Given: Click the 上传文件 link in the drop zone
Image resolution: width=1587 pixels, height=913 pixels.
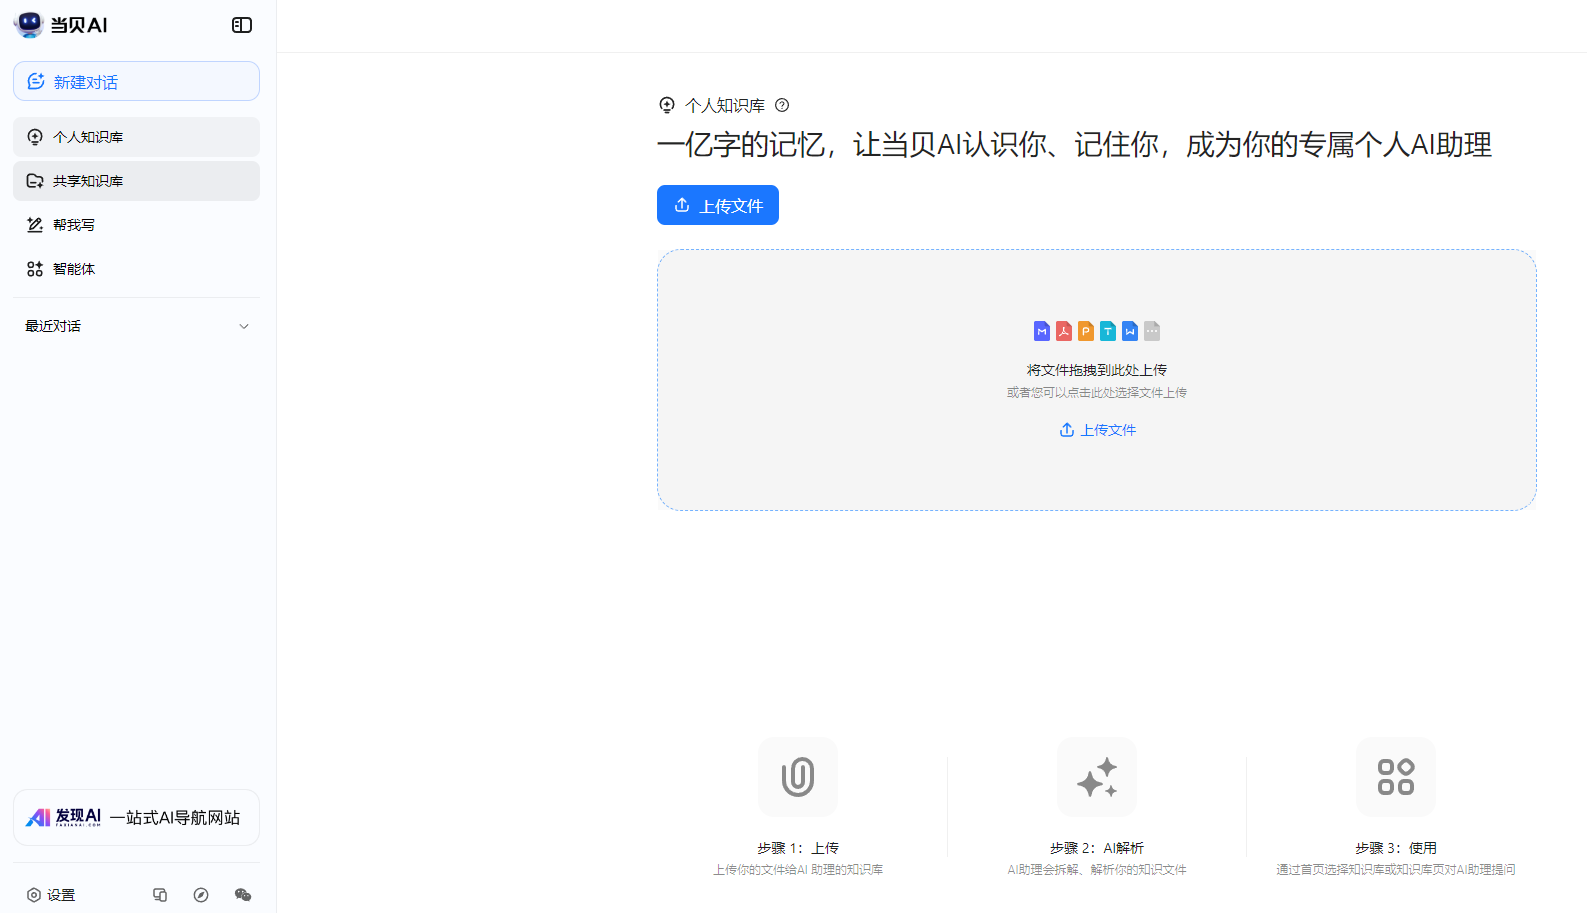Looking at the screenshot, I should [1097, 430].
